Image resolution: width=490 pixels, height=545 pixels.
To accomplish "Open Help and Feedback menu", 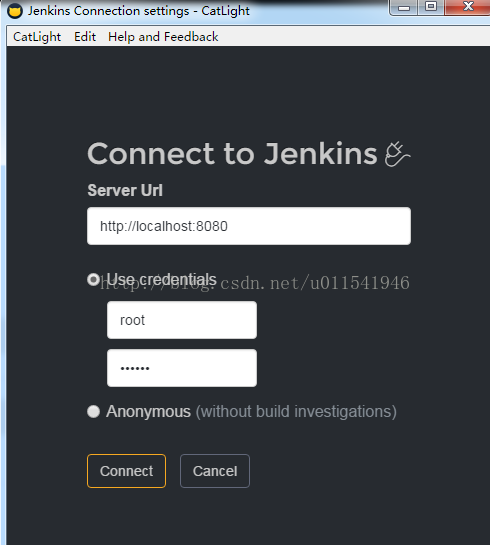I will tap(163, 36).
